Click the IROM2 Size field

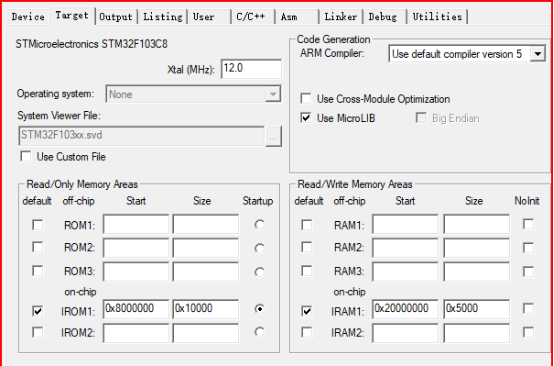[205, 333]
